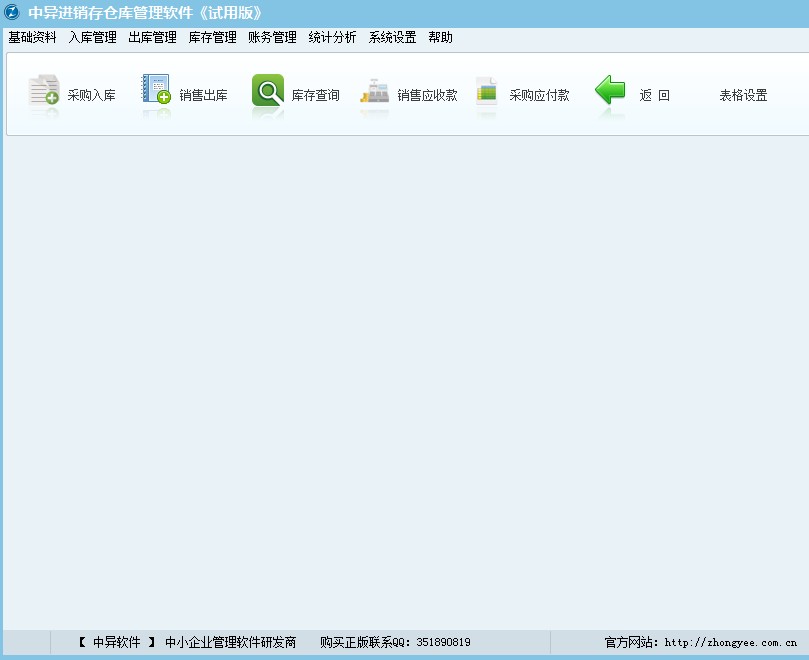Open the 入库管理 menu
Screen dimensions: 809x660
point(91,37)
